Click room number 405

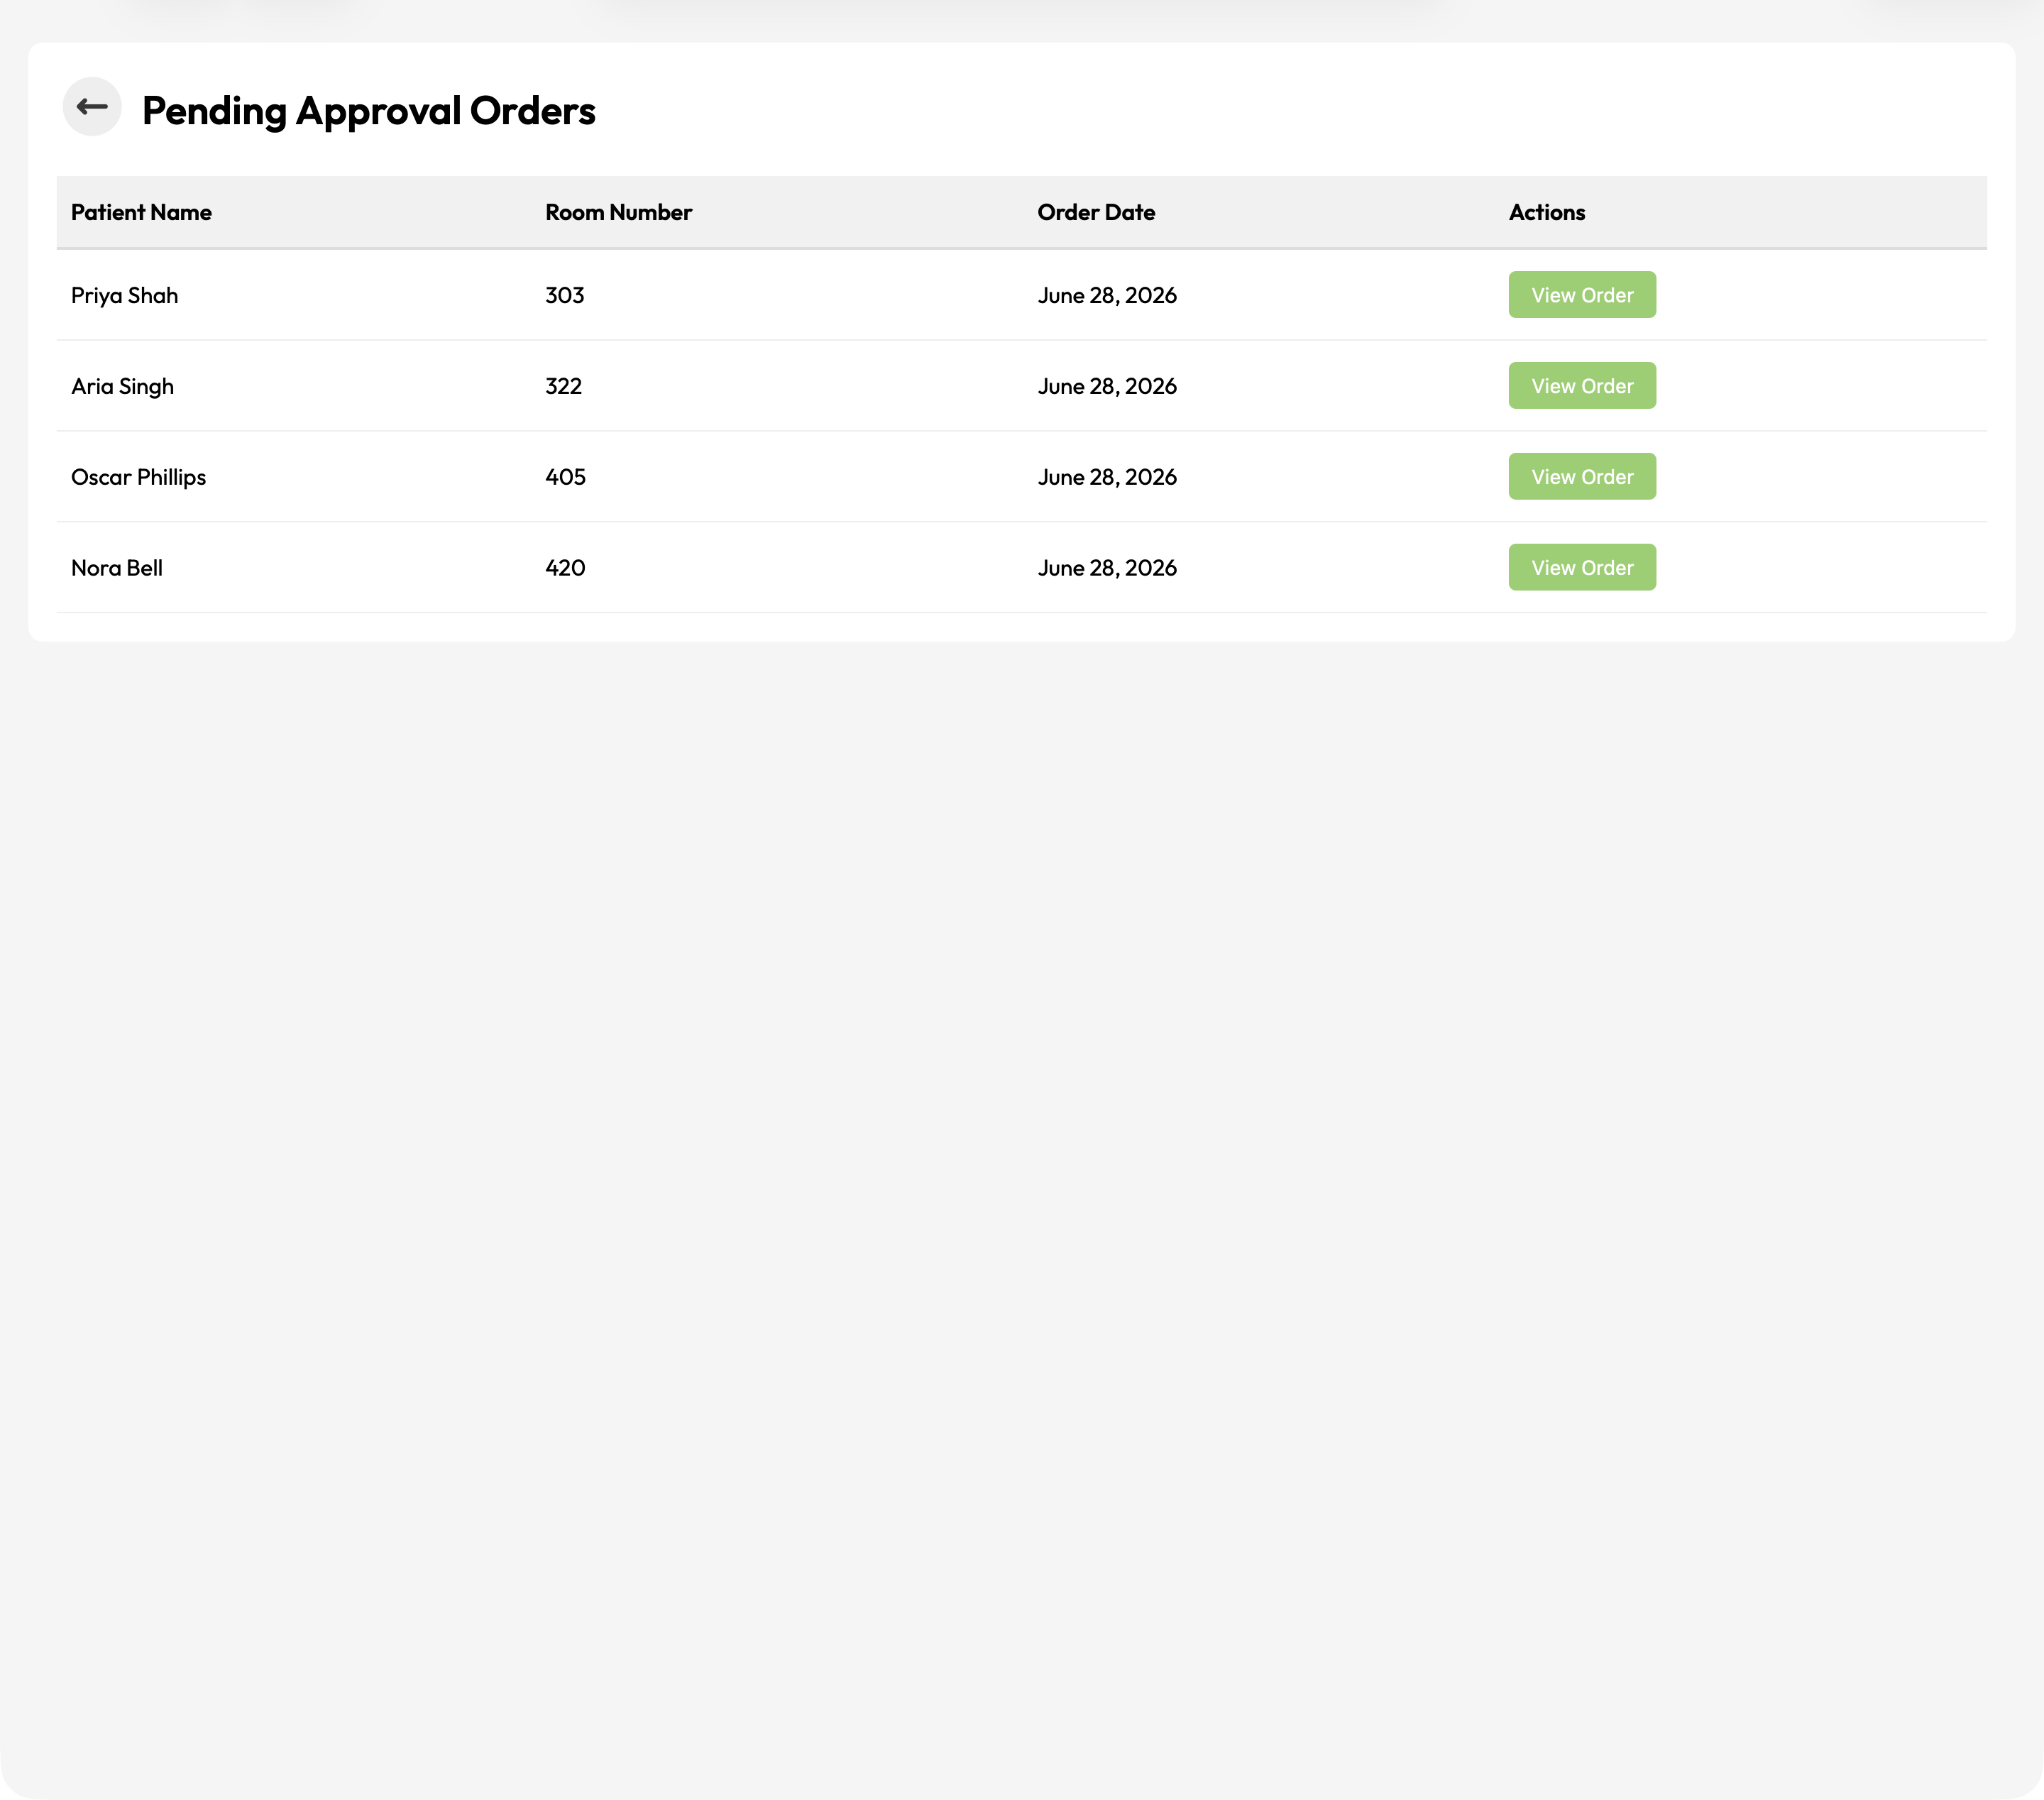(x=566, y=478)
